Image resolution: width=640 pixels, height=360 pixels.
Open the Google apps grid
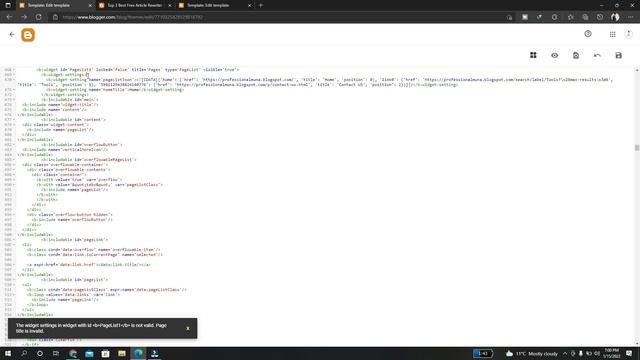(612, 35)
